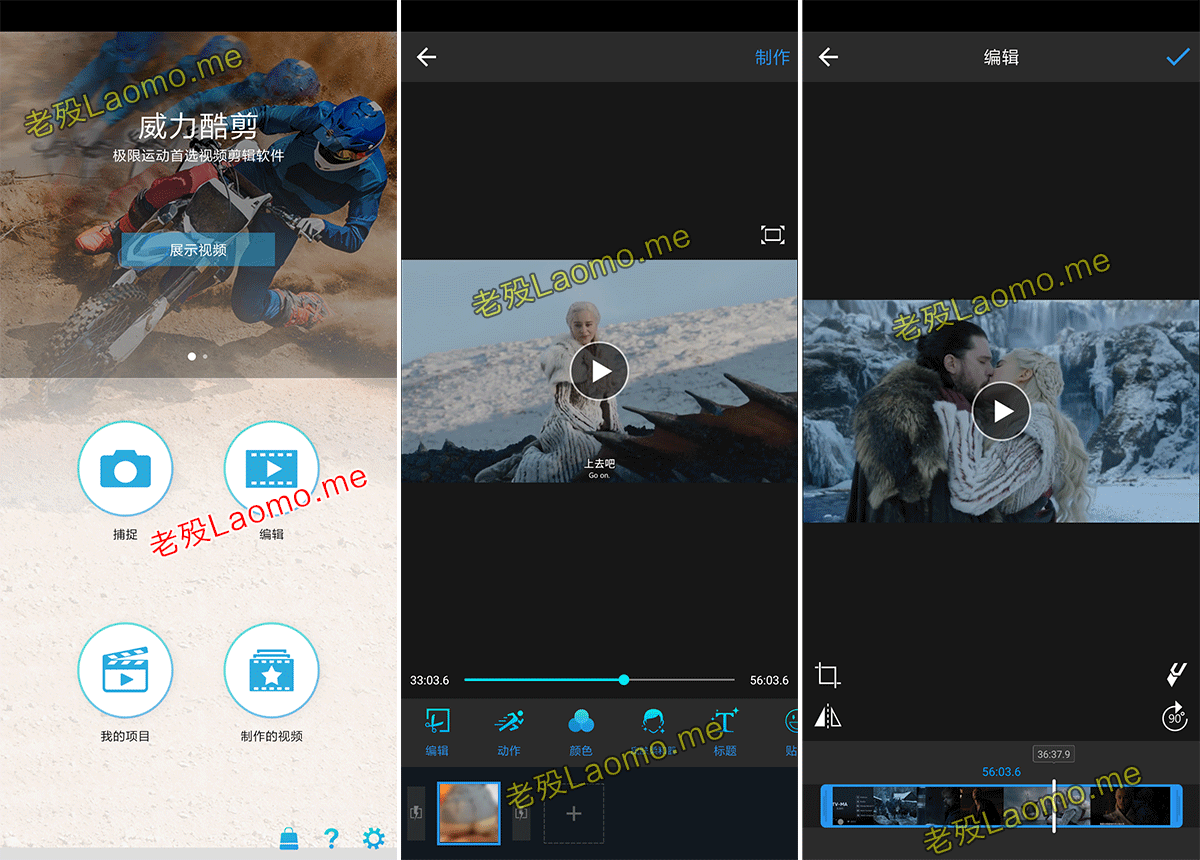Open the 颜色 color circles tool
Screen dimensions: 1200x860
[x=581, y=732]
